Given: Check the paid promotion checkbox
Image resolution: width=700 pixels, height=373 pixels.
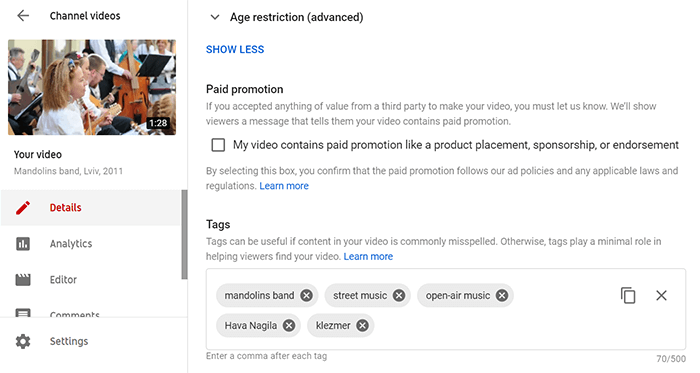Looking at the screenshot, I should (x=218, y=145).
